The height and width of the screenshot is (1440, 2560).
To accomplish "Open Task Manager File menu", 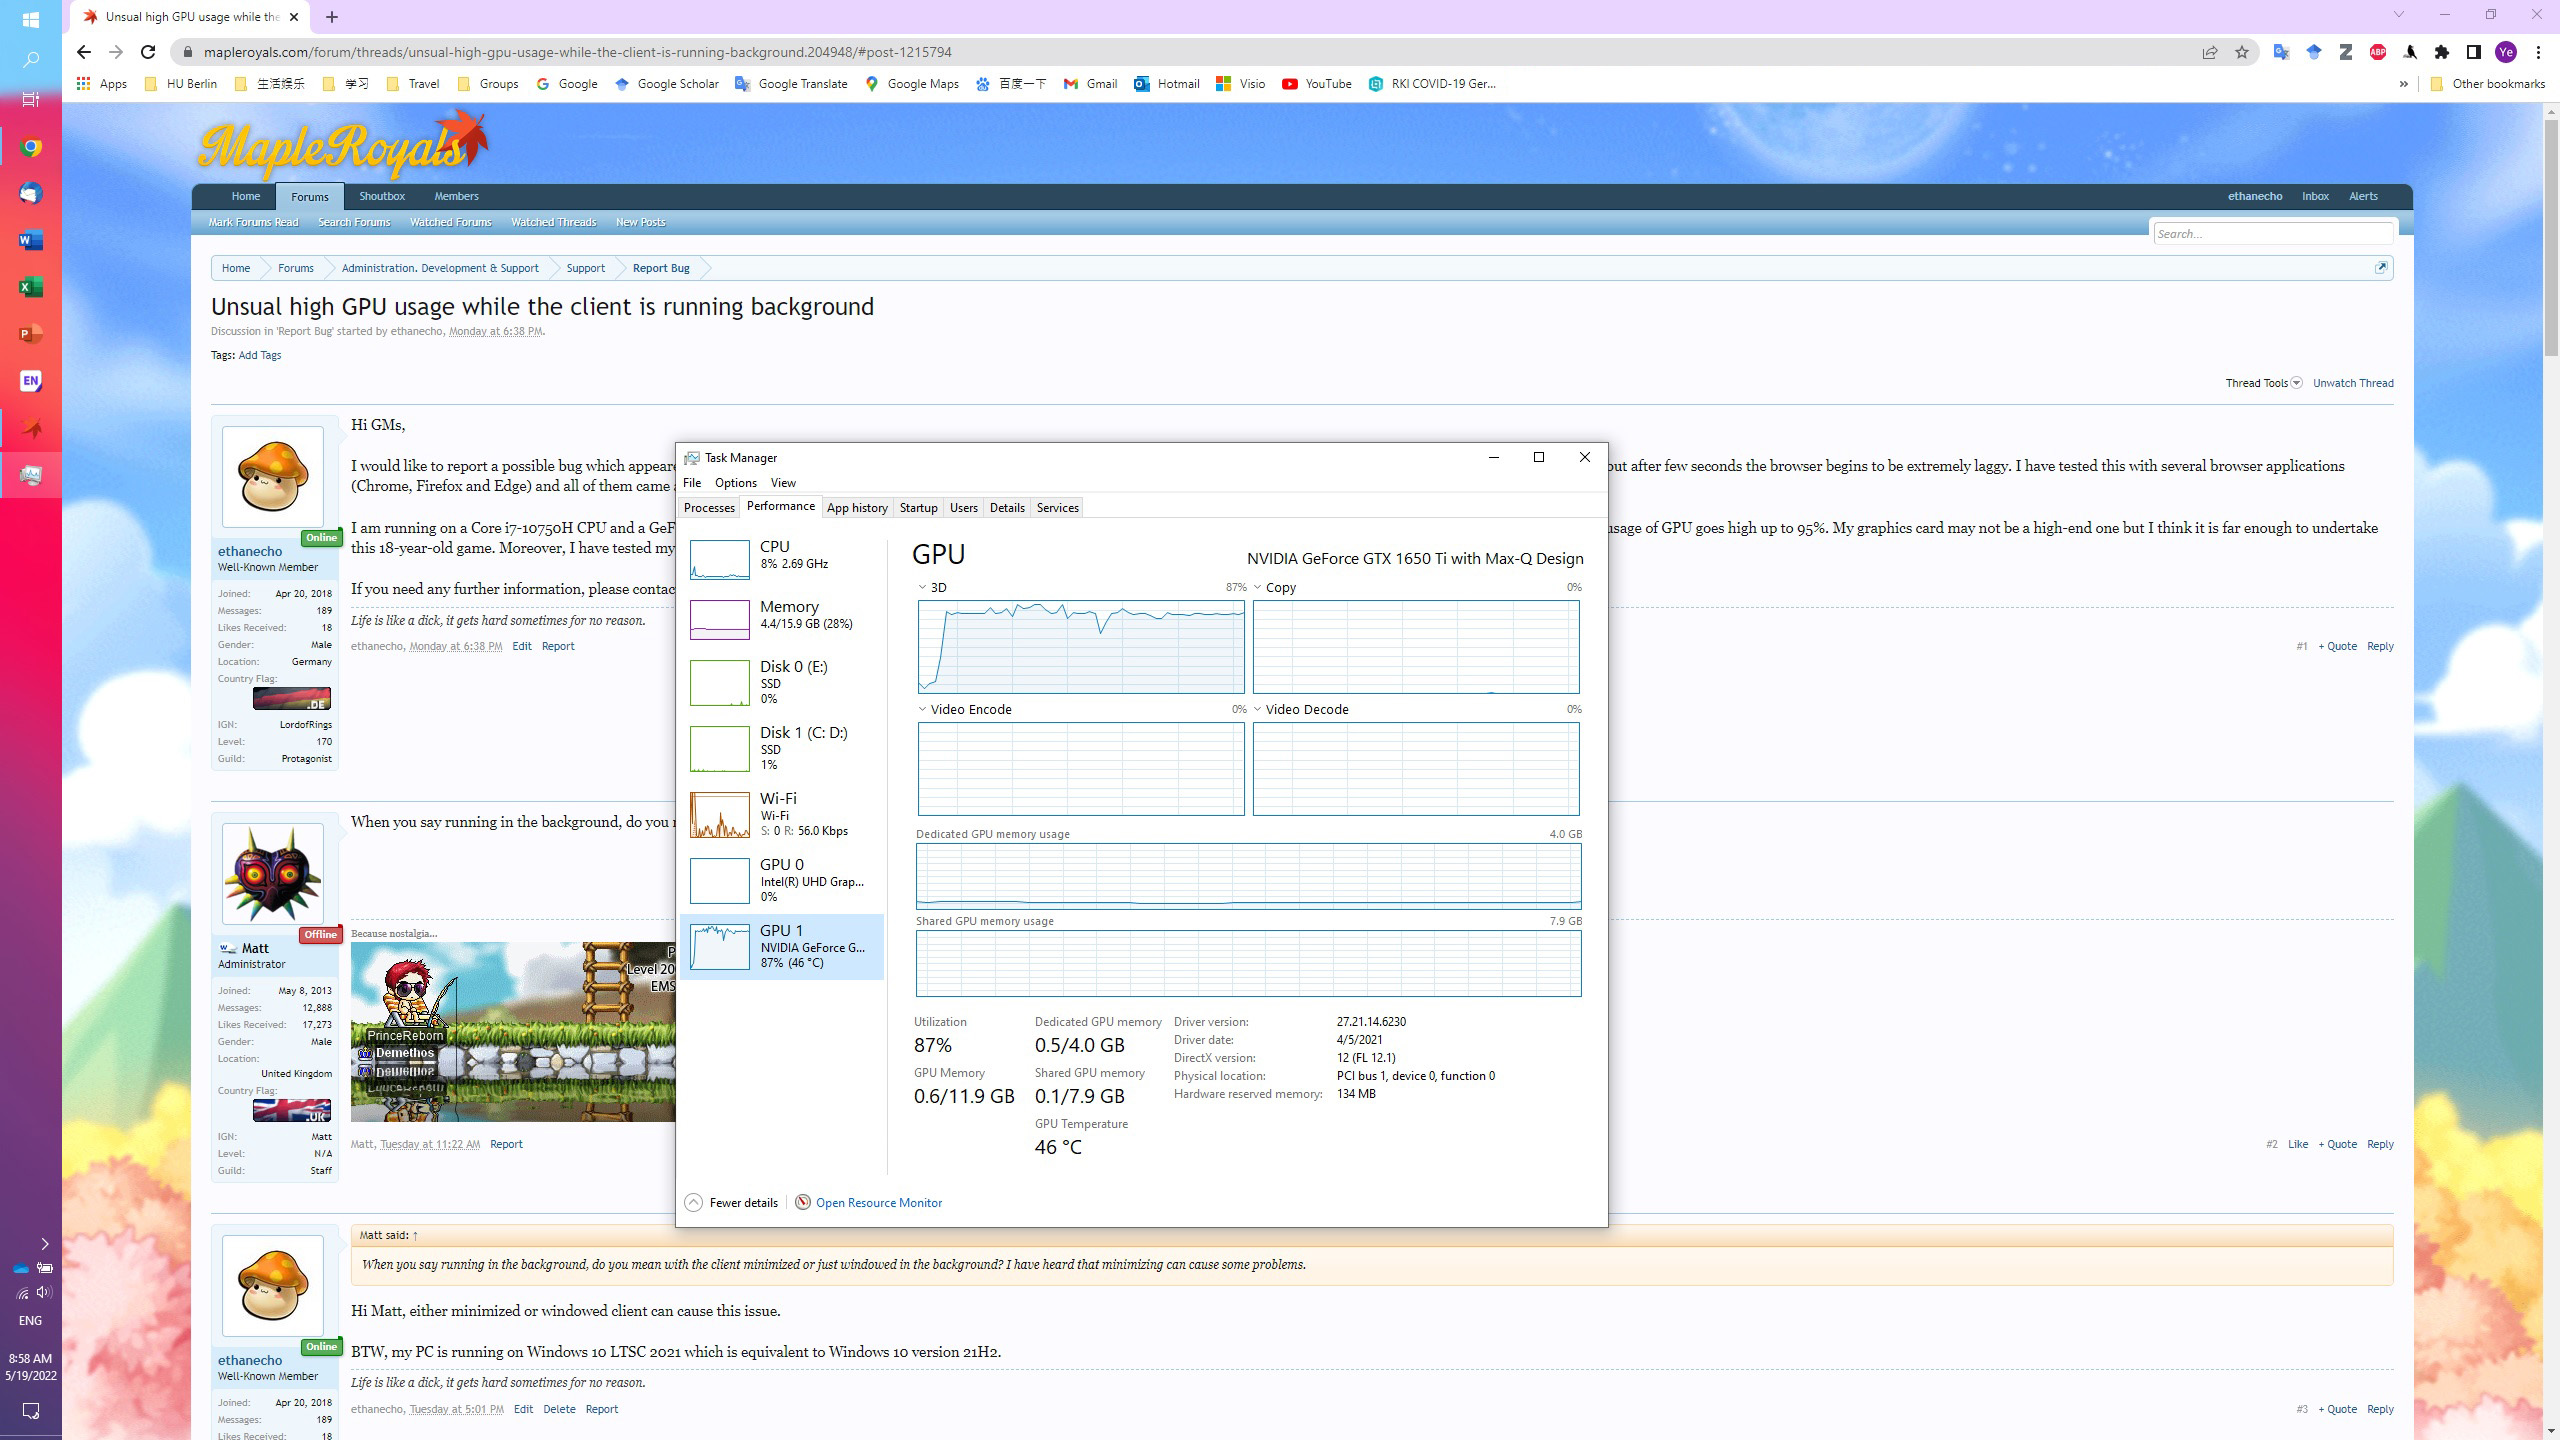I will point(692,483).
